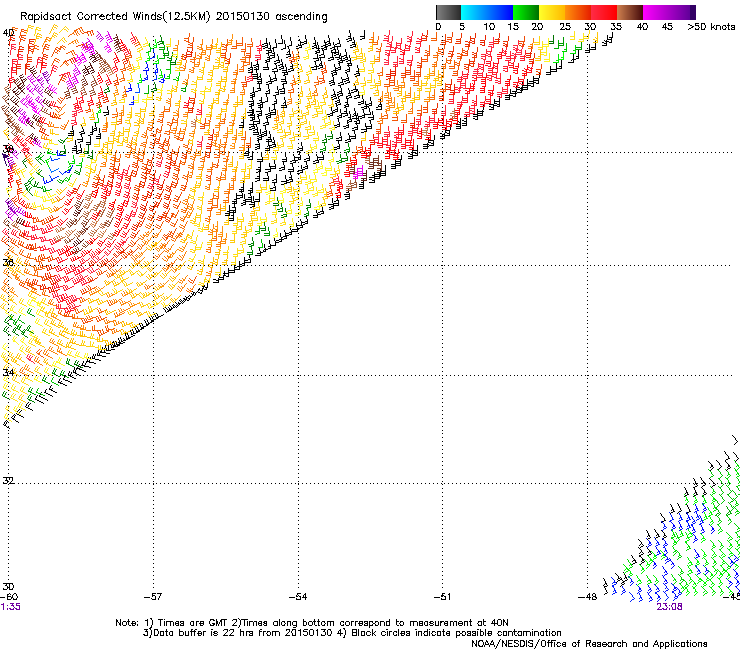Screen dimensions: 740x650
Task: Click the legend label '10'
Action: (489, 27)
